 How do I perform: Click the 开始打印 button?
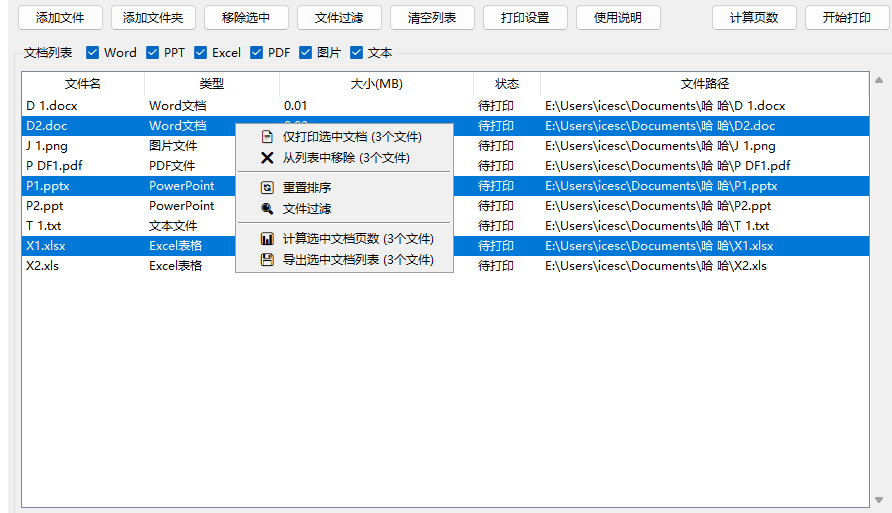[847, 18]
